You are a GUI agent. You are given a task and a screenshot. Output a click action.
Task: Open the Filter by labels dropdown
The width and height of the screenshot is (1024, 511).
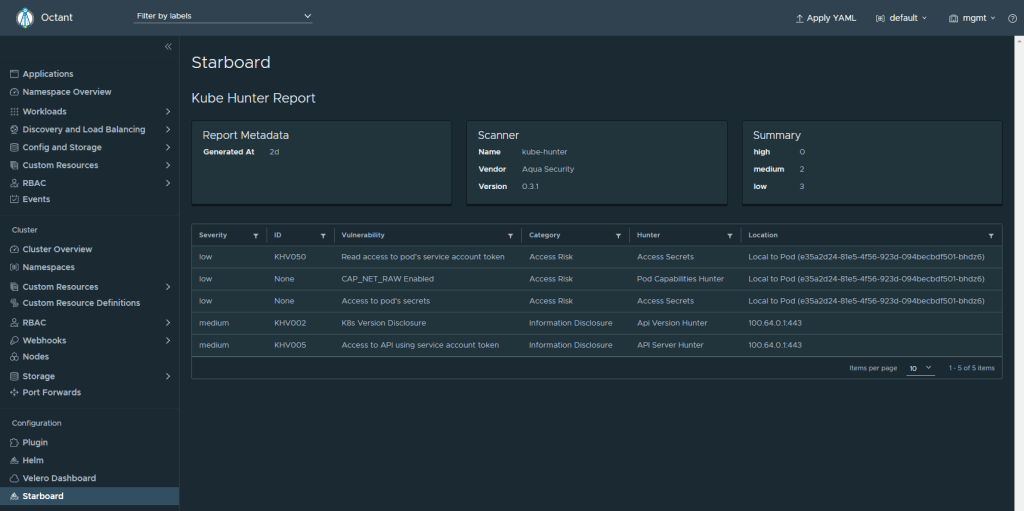click(223, 17)
